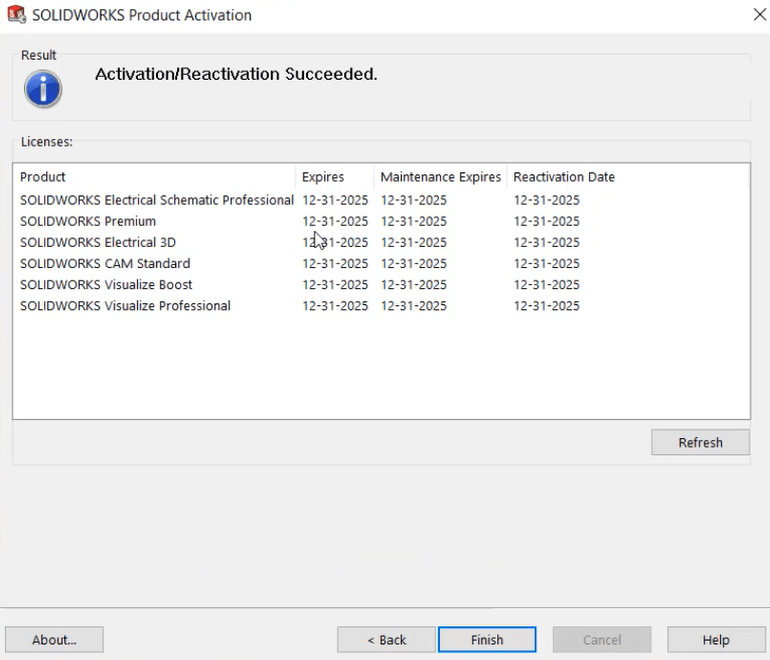The width and height of the screenshot is (770, 660).
Task: Choose the SOLIDWORKS CAM Standard entry
Action: coord(105,264)
